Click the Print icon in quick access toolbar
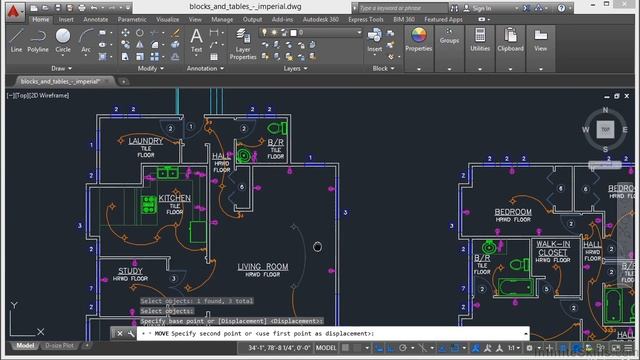Screen dimensions: 640x360 pos(82,8)
